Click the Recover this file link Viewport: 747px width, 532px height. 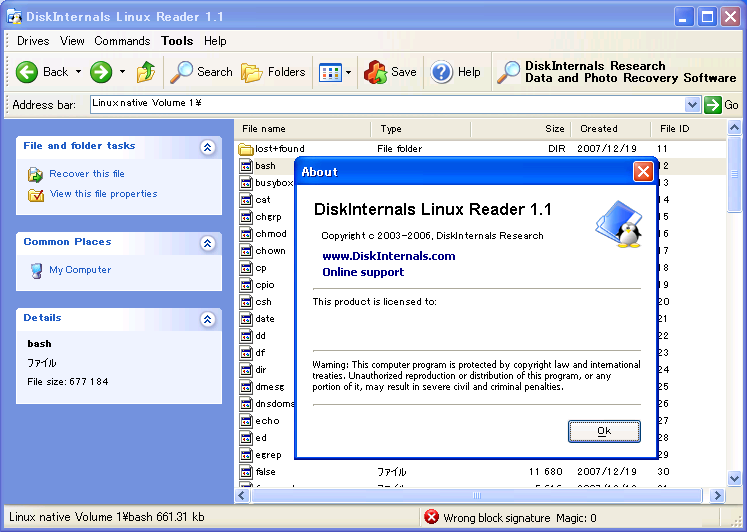tap(87, 174)
